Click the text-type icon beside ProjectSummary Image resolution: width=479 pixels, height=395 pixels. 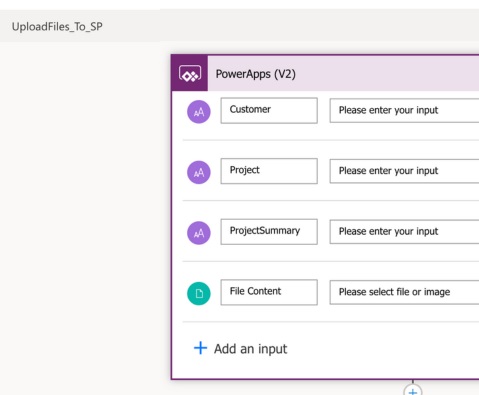(x=199, y=233)
